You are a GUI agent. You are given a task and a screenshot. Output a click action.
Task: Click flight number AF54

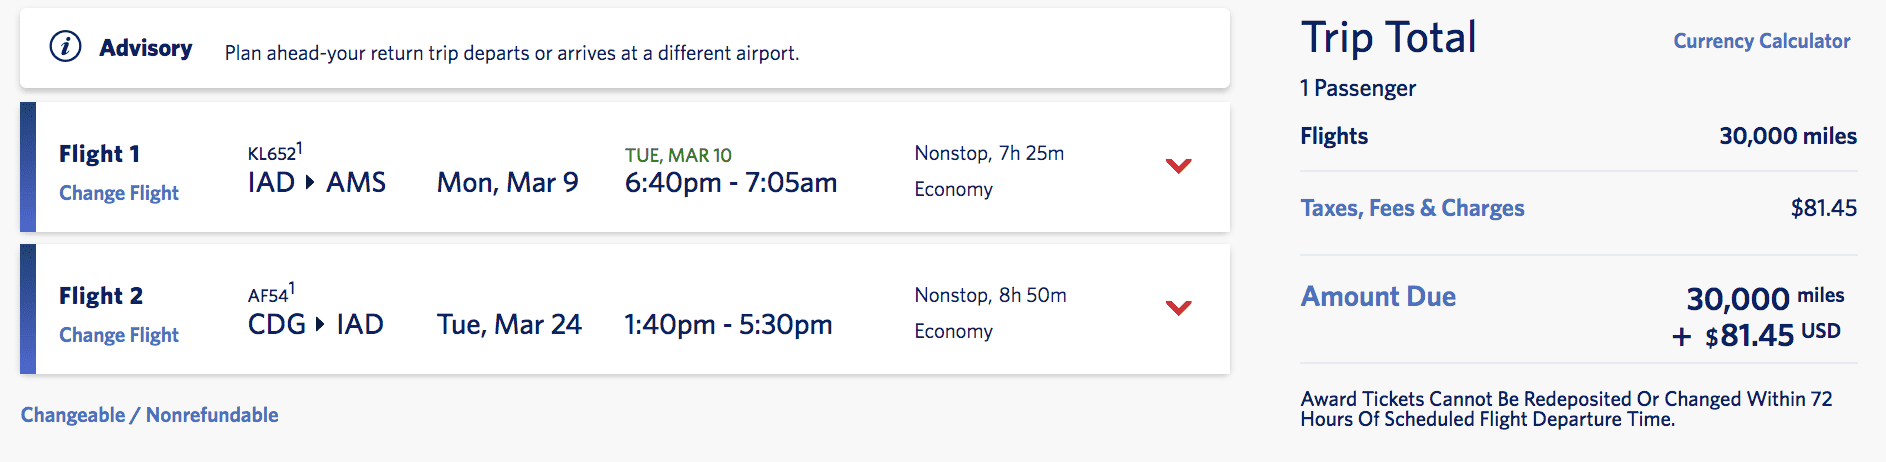pos(268,296)
